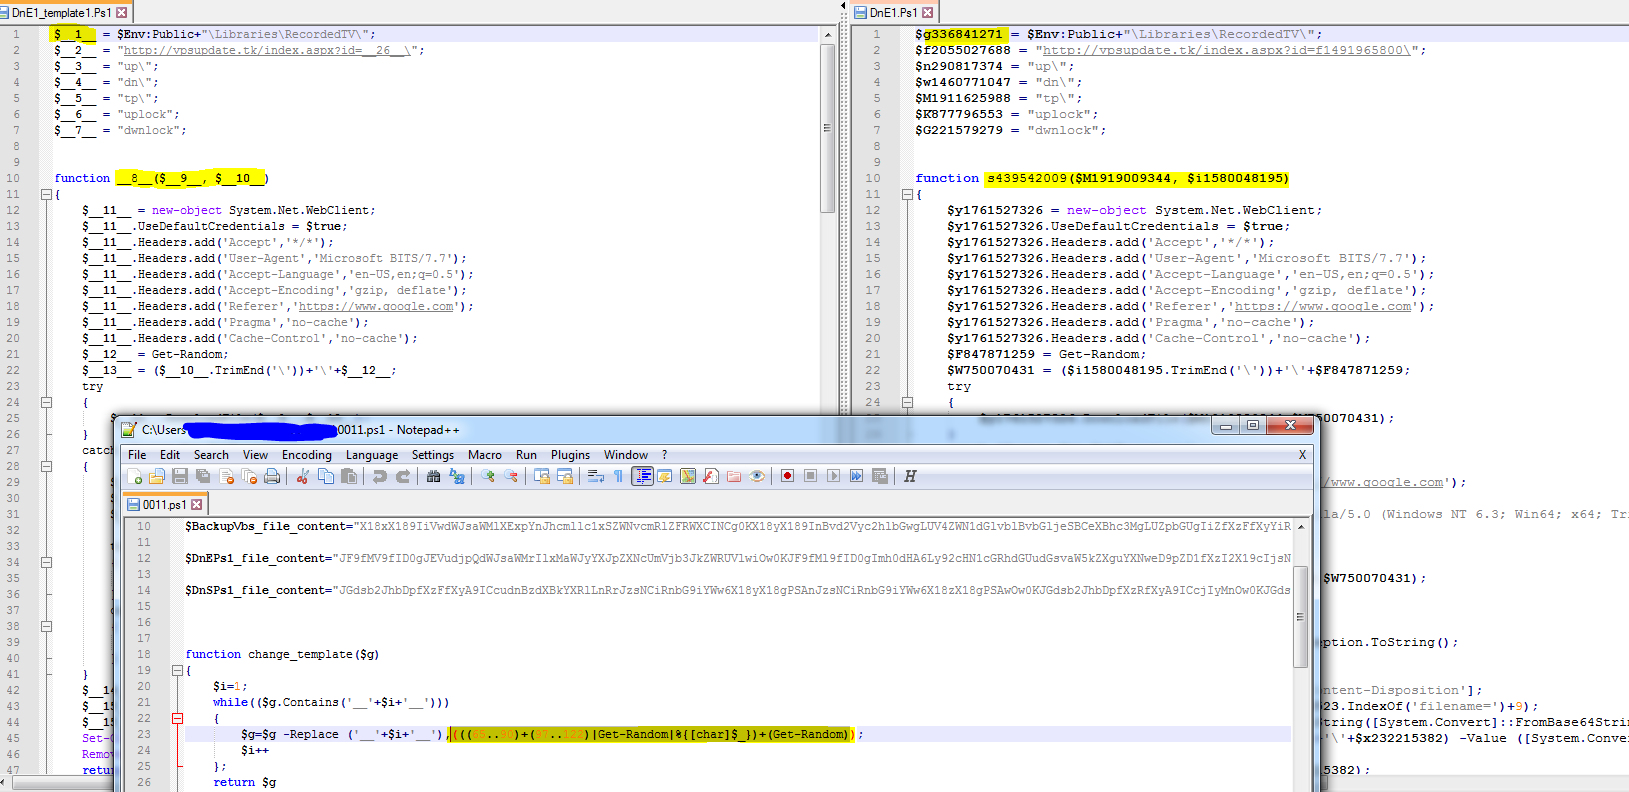Collapse fold at line 24 in DnE1.Ps1 pane
The image size is (1629, 792).
click(x=907, y=402)
